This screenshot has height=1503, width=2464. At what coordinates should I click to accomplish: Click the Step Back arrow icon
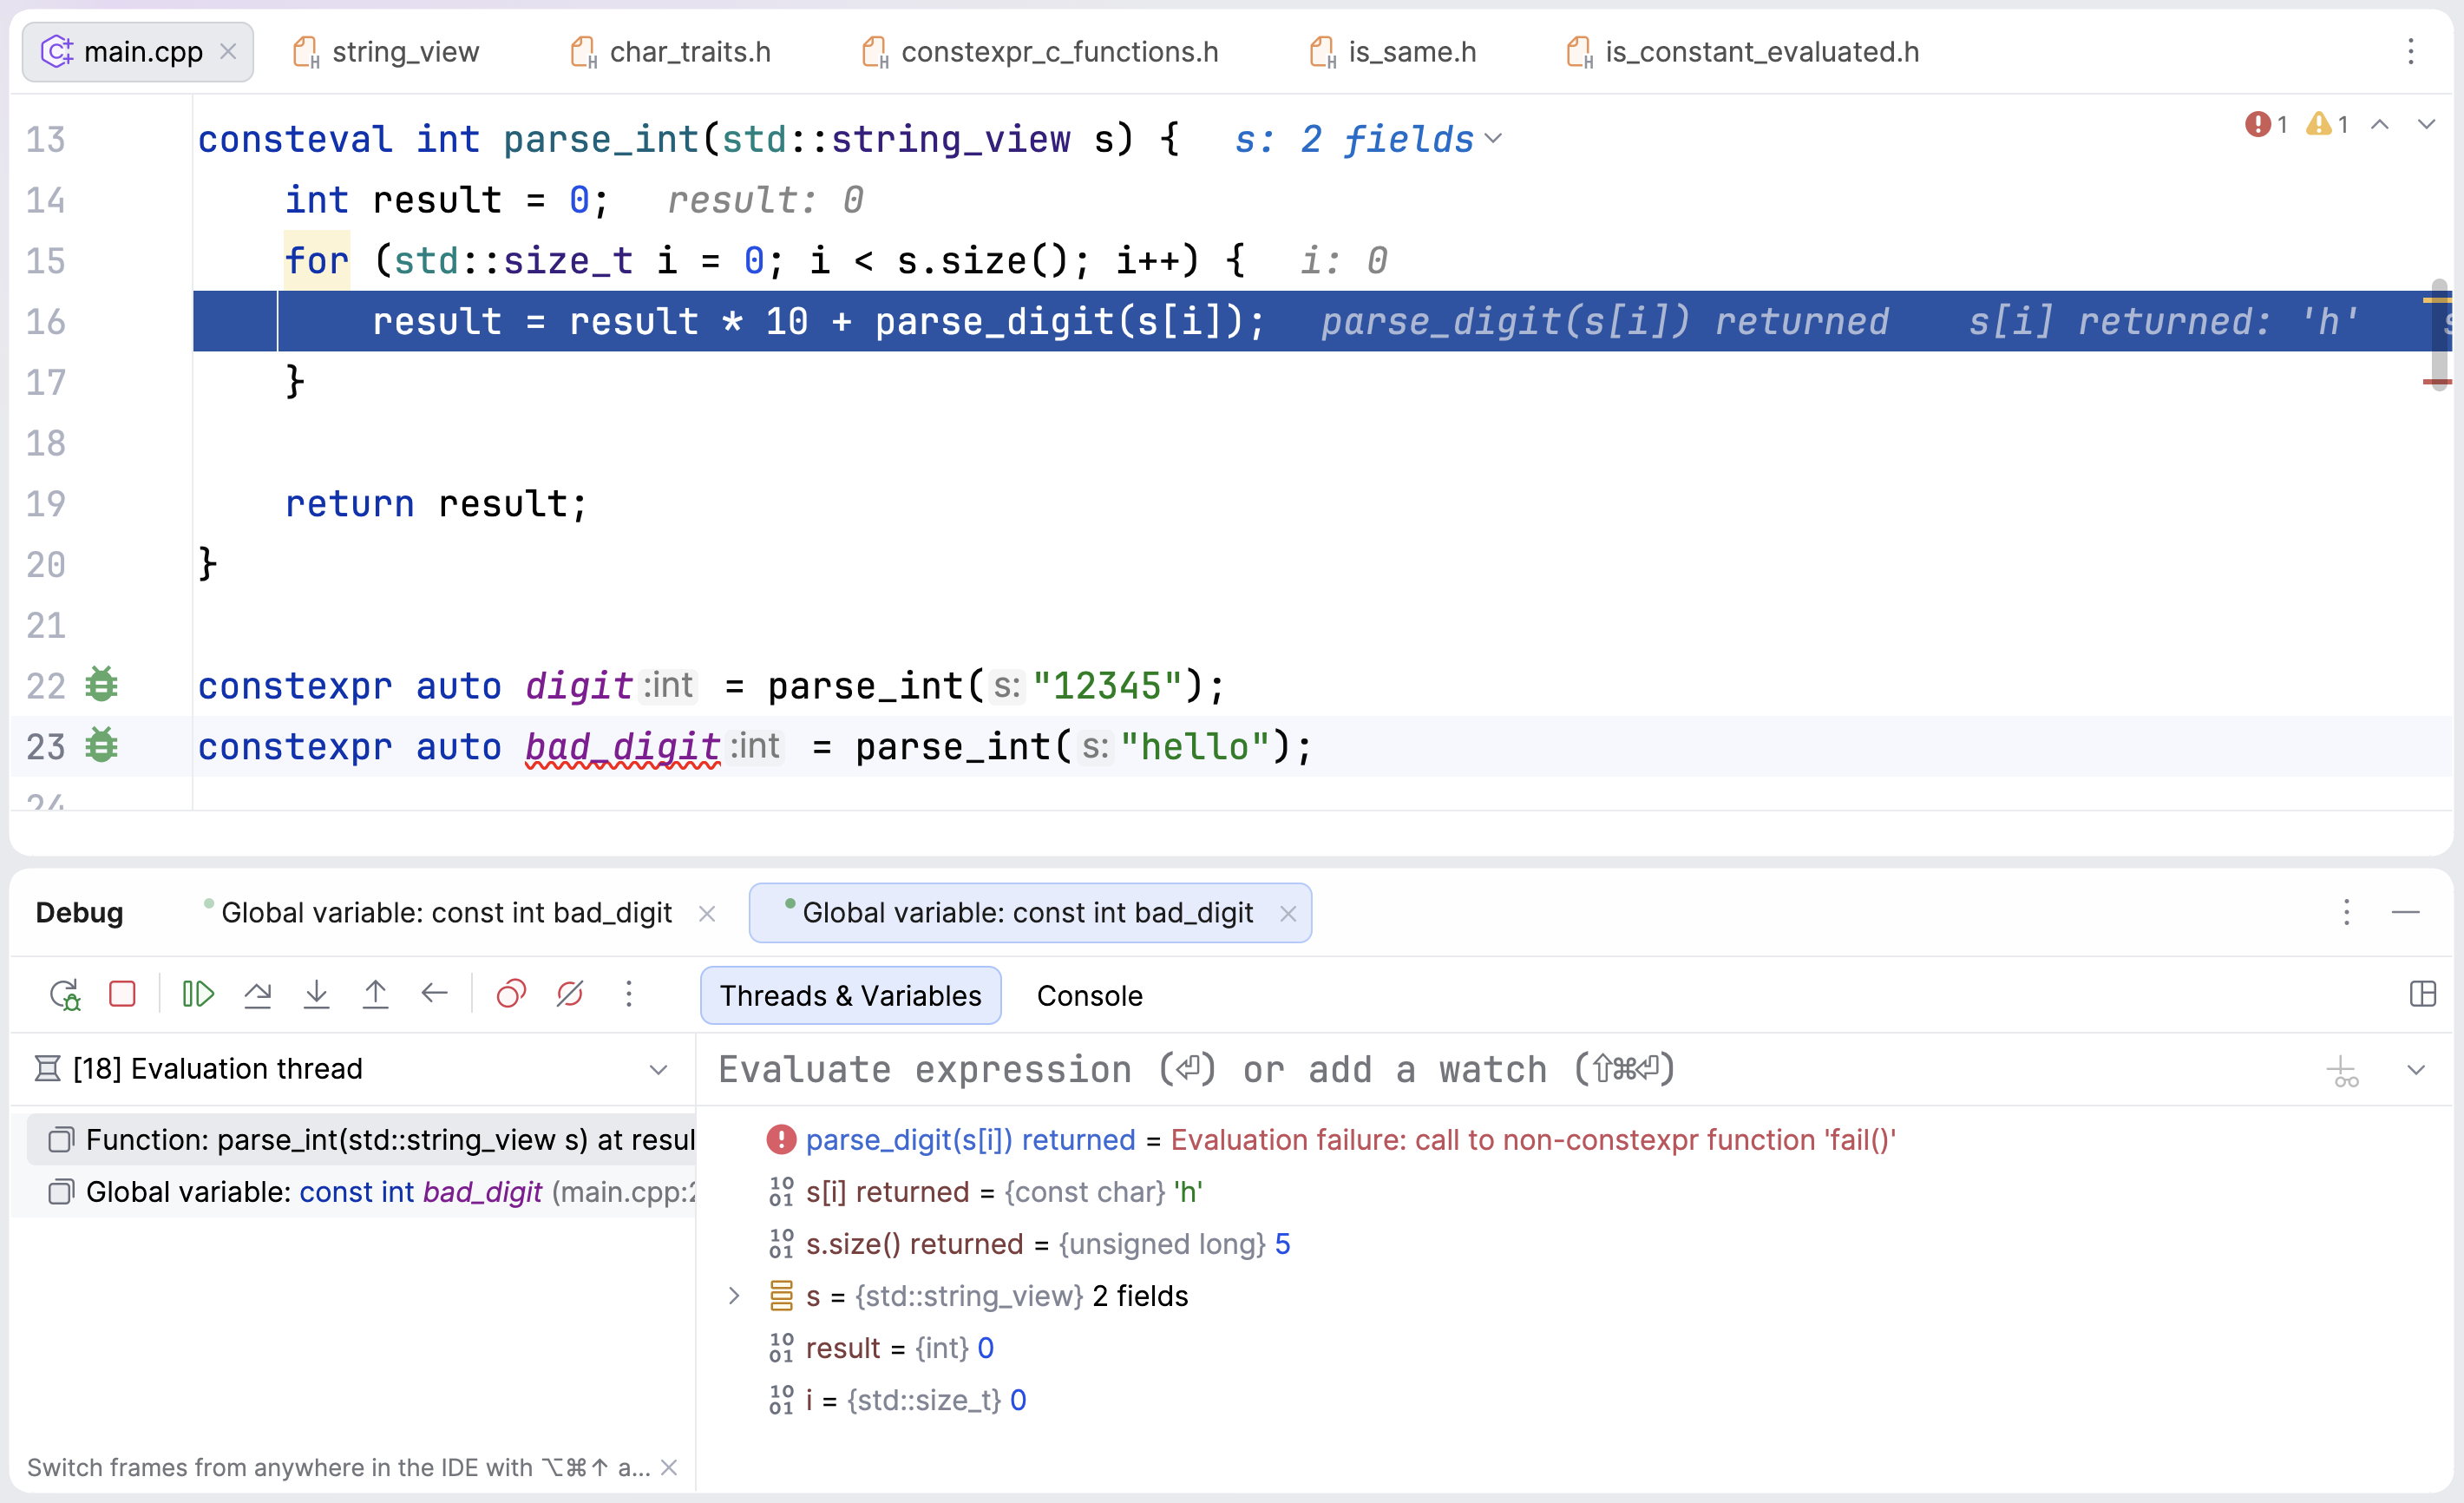[434, 995]
